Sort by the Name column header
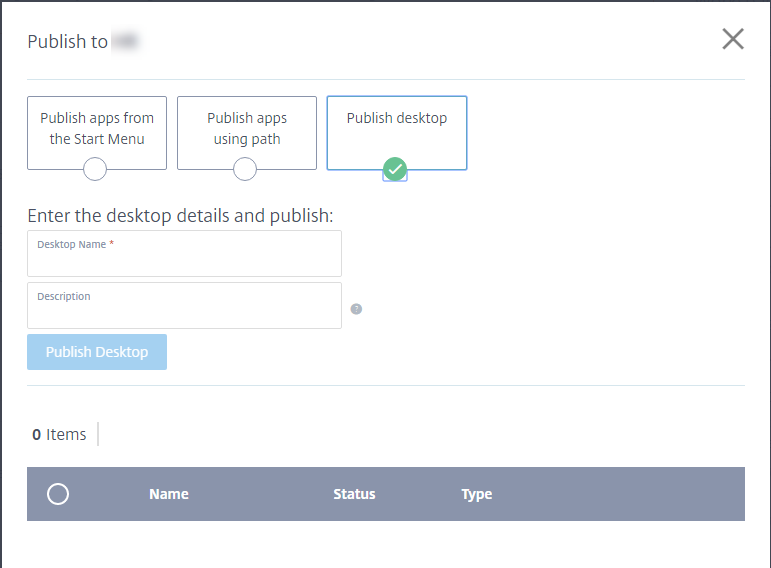The width and height of the screenshot is (771, 568). (169, 494)
